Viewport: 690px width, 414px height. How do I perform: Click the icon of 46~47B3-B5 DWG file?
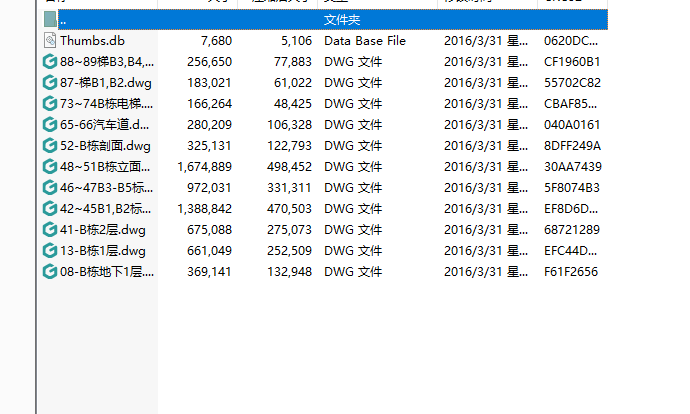pyautogui.click(x=50, y=187)
